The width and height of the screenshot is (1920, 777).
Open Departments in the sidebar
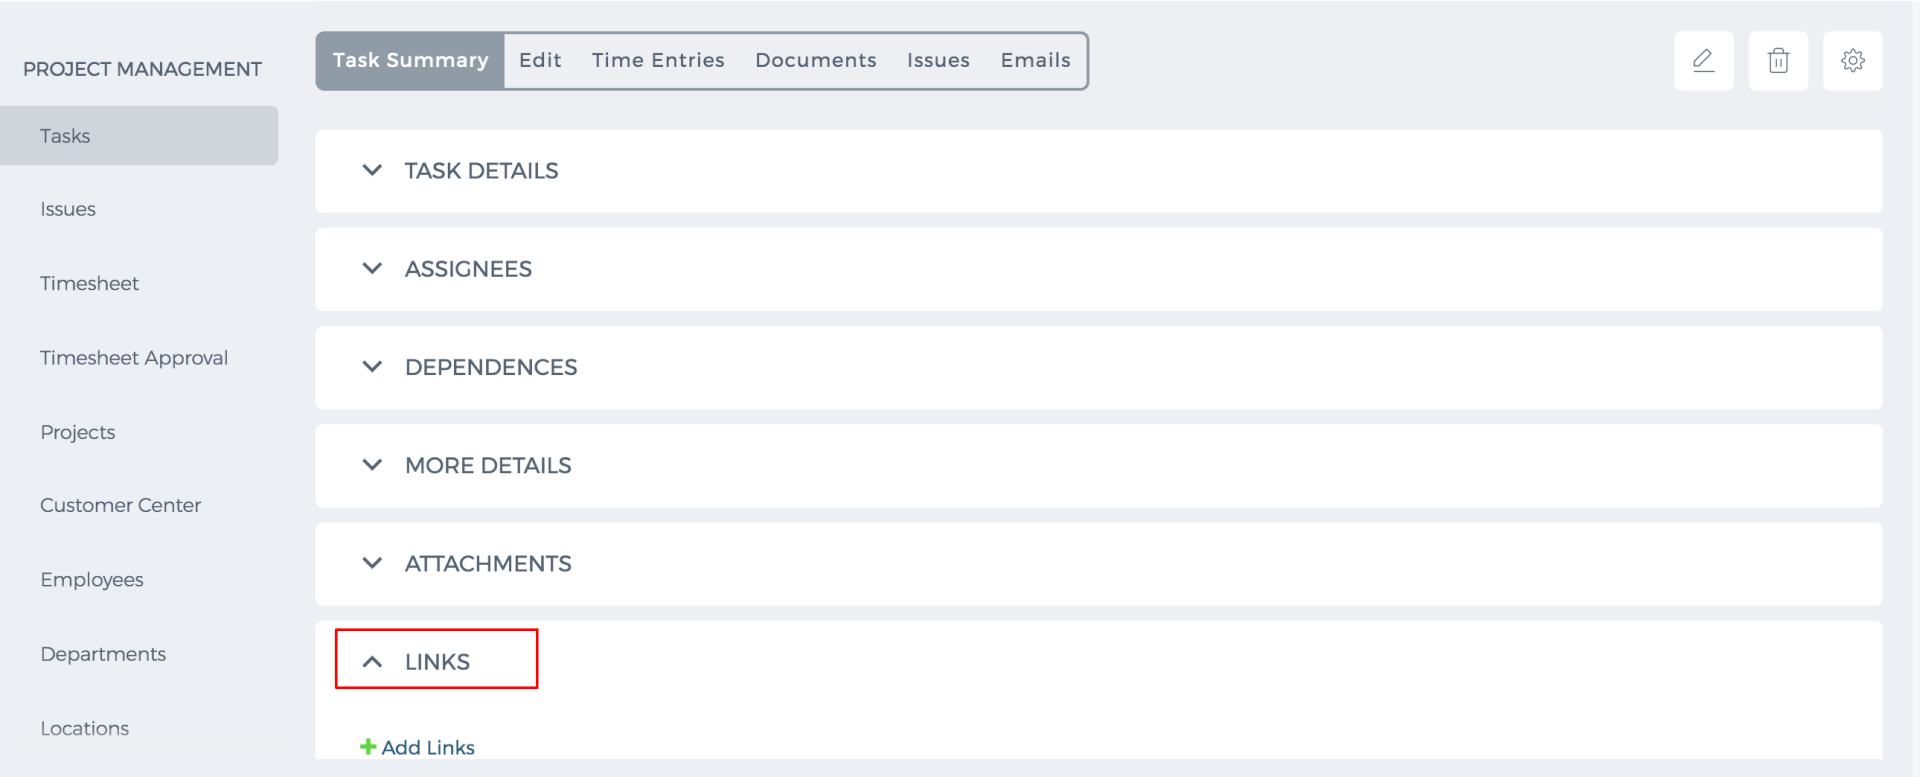coord(103,654)
